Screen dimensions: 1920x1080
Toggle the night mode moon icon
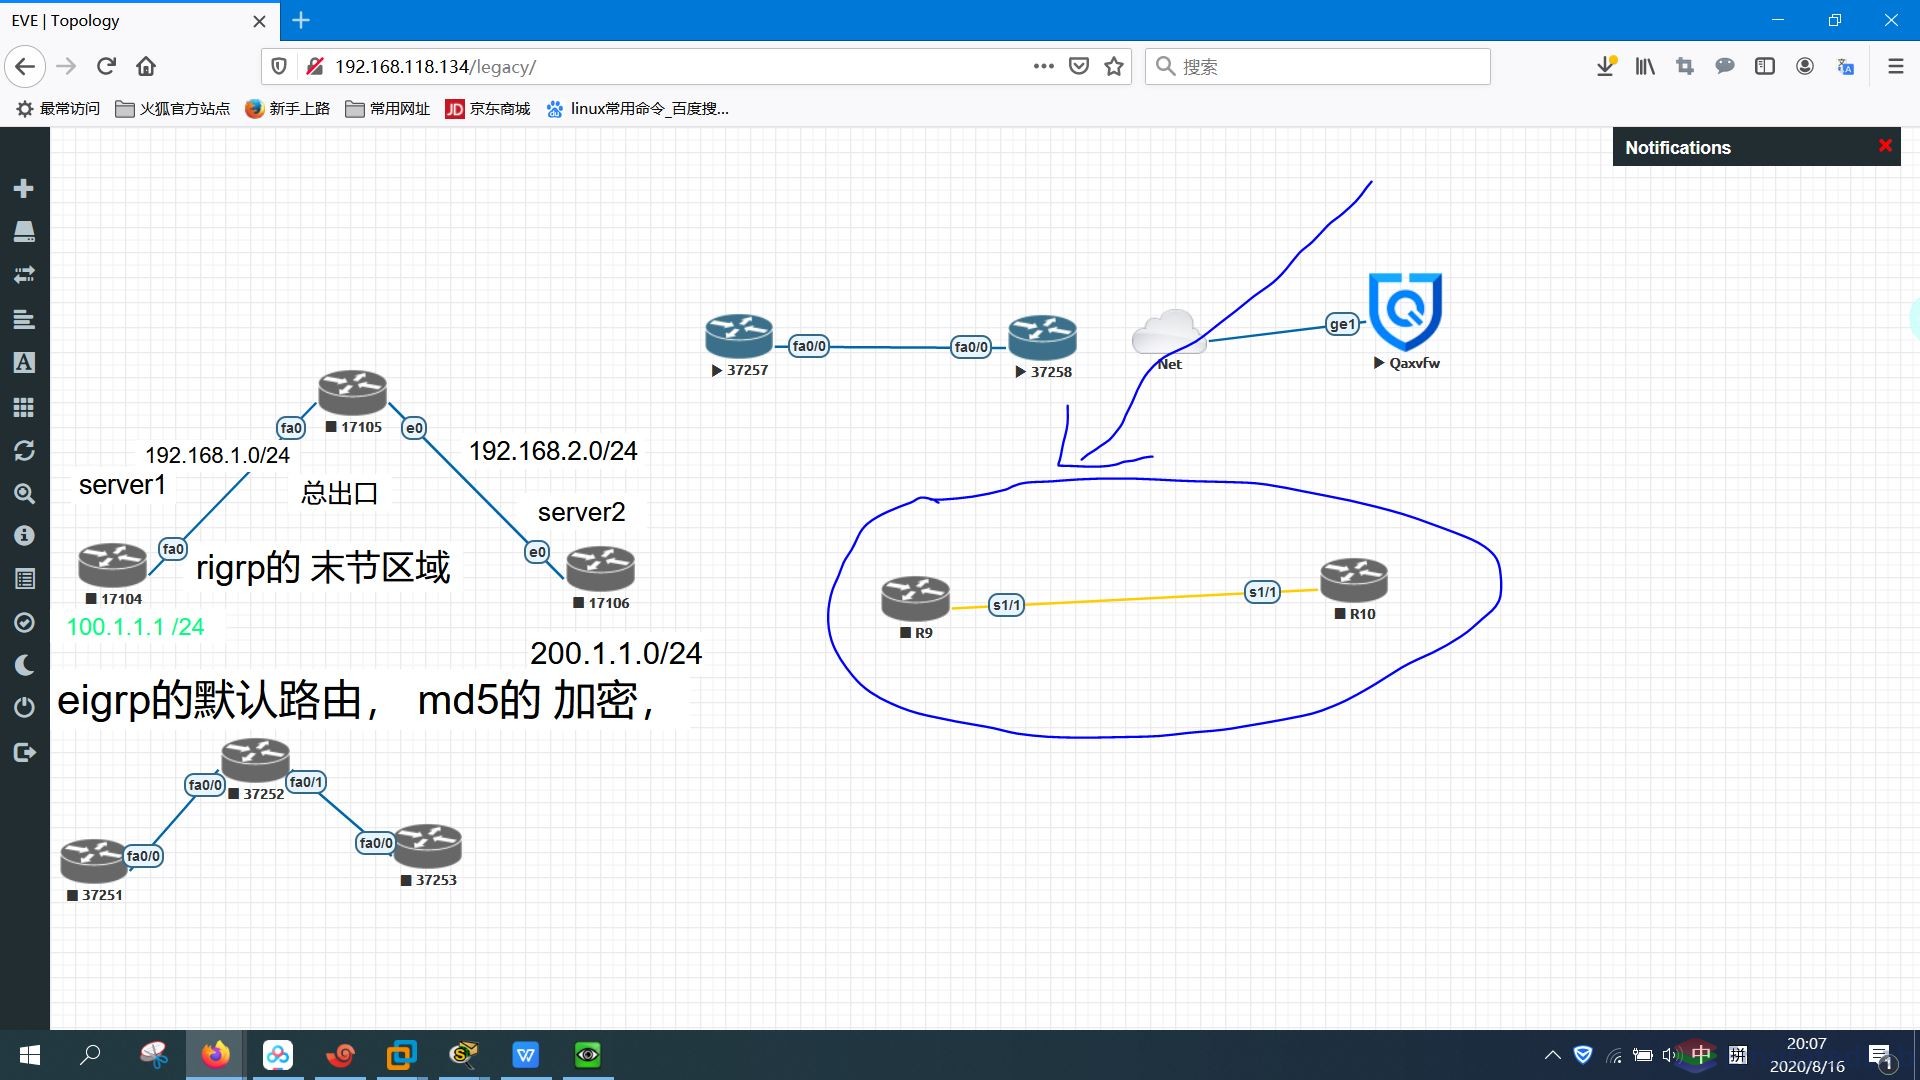(24, 665)
